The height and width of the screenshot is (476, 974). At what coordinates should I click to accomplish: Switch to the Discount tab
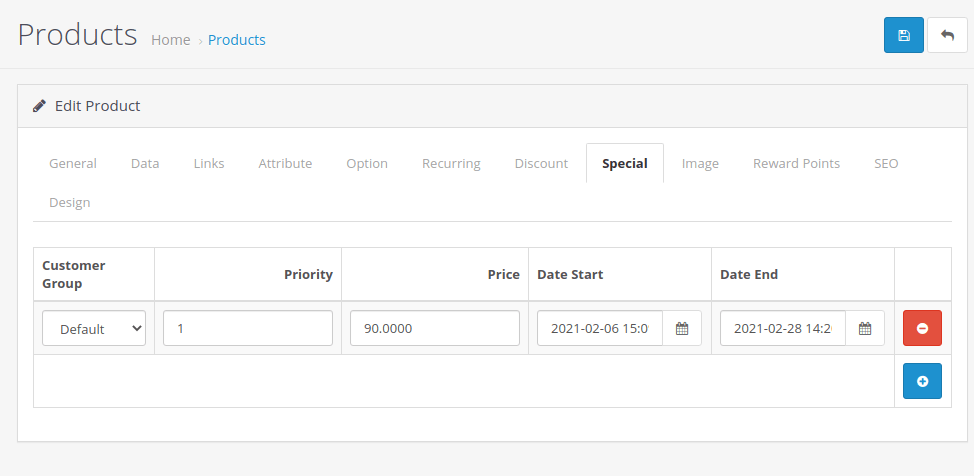(541, 163)
